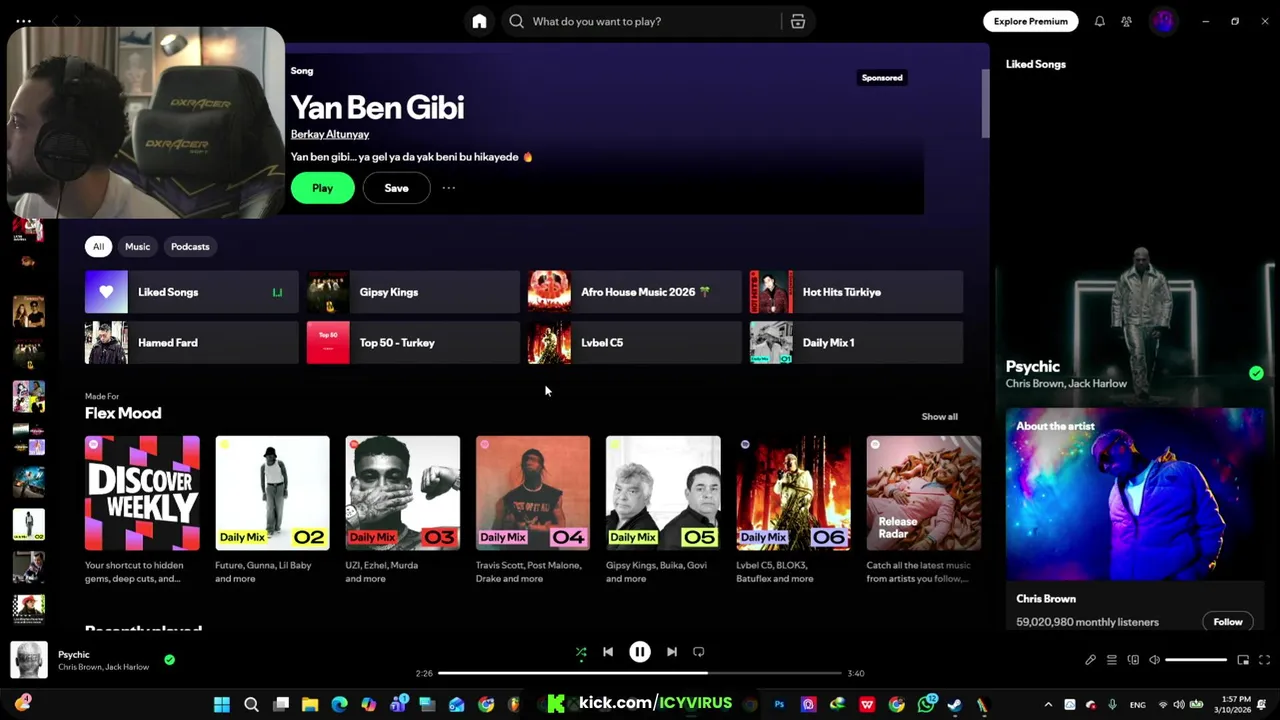Click the magnifier icon in the search bar

(x=516, y=21)
